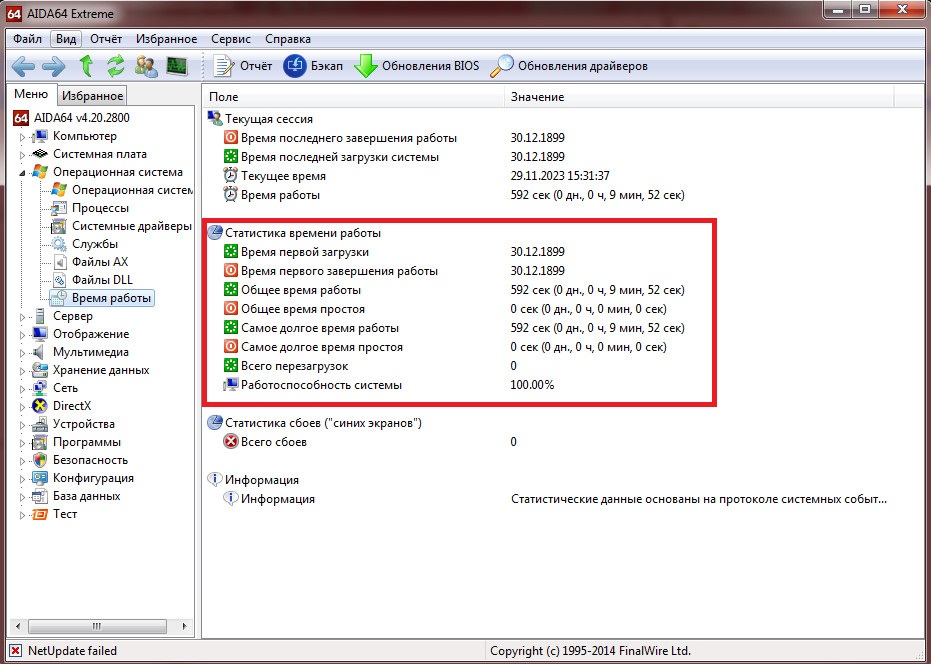Click the sidebar scrollbar left arrow
Viewport: 931px width, 664px height.
click(x=17, y=626)
